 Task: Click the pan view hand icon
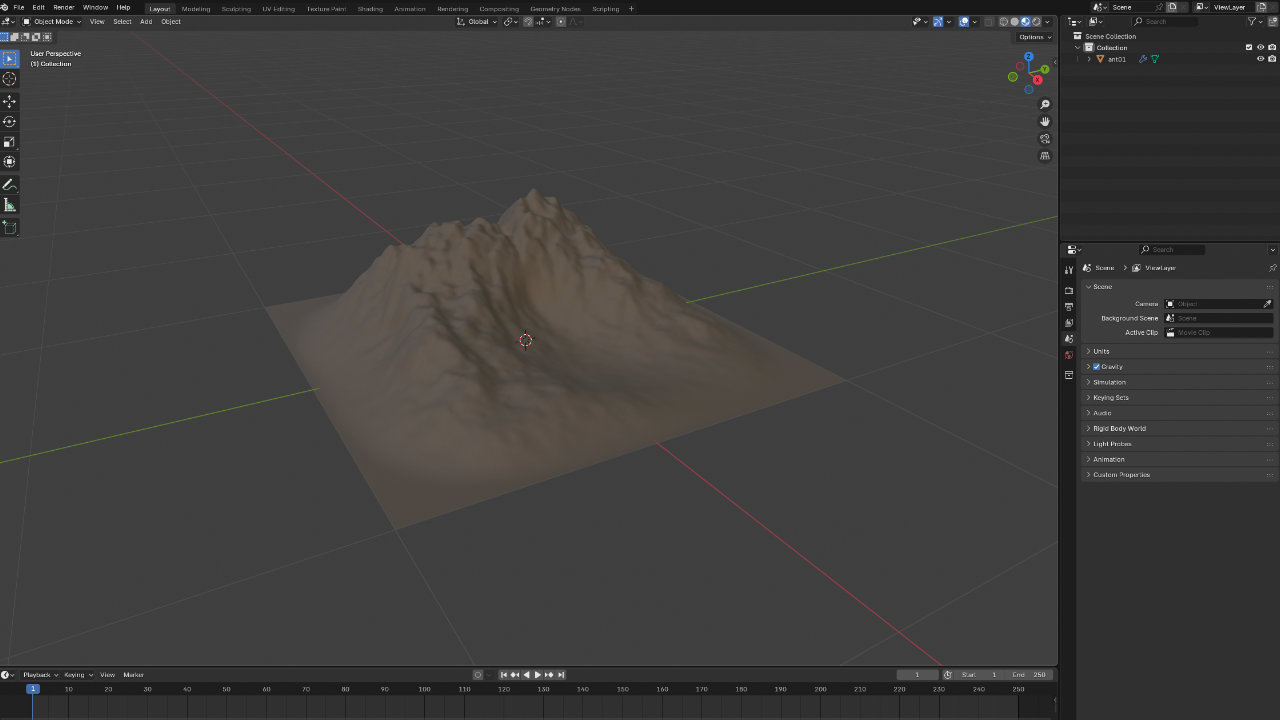(1045, 121)
